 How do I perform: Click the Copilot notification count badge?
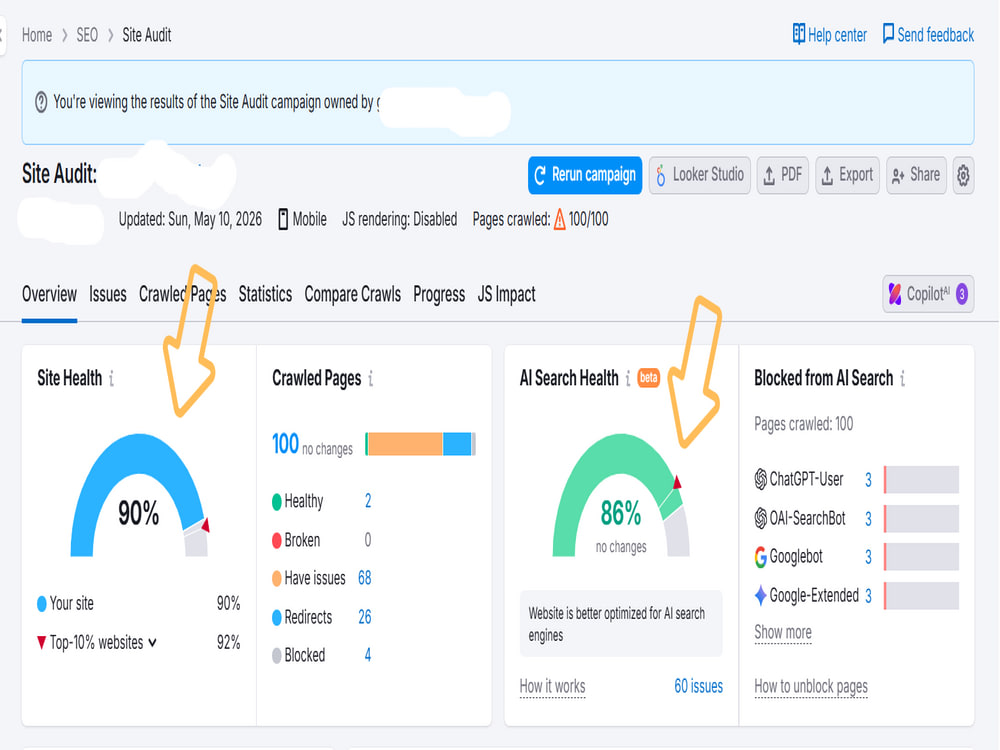[962, 294]
